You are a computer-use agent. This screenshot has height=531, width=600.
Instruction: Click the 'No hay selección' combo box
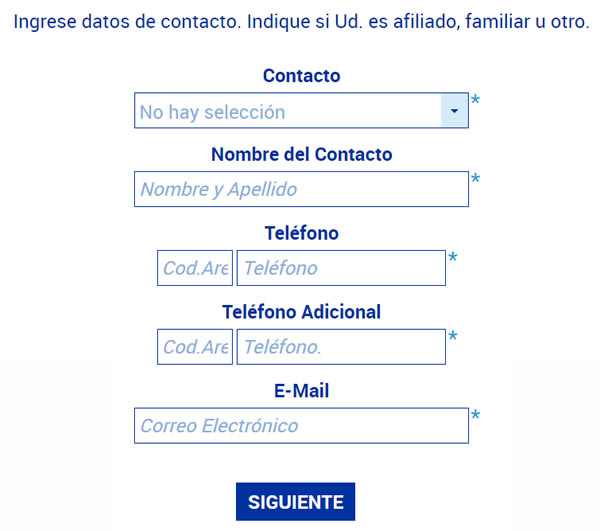pyautogui.click(x=301, y=111)
